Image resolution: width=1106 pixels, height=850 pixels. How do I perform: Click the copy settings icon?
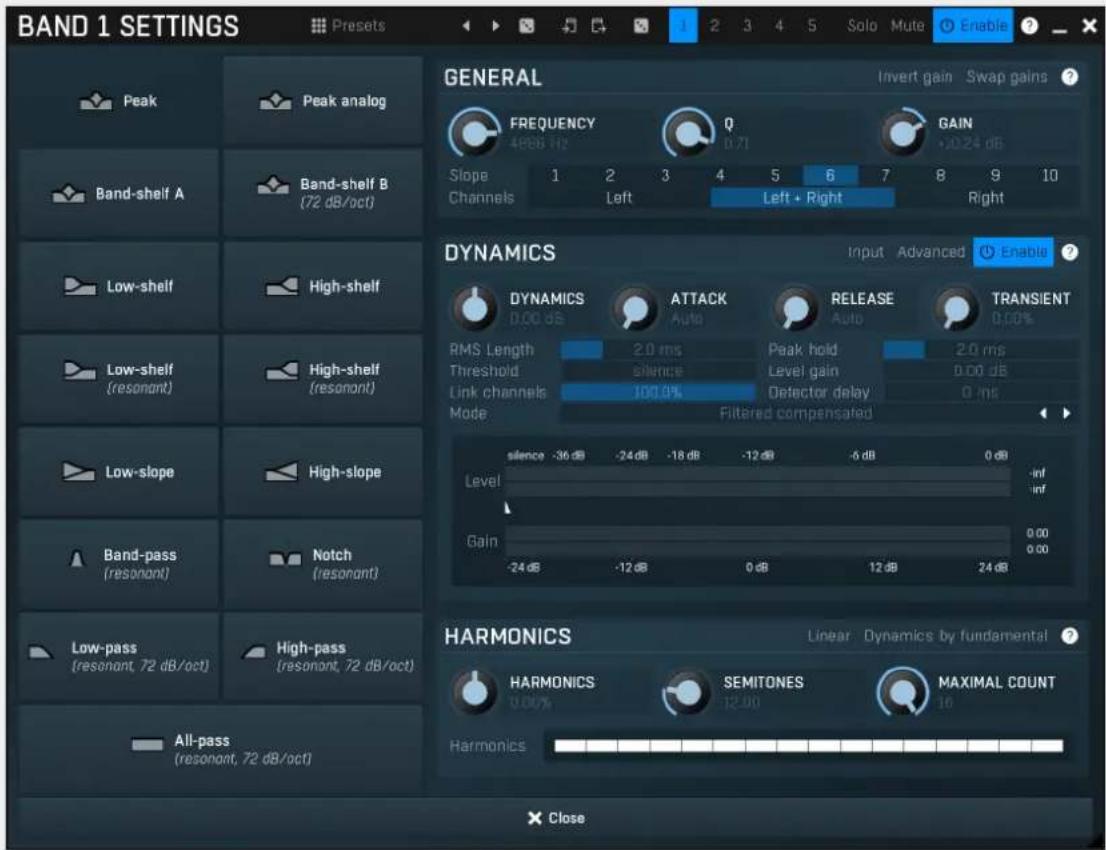(569, 26)
